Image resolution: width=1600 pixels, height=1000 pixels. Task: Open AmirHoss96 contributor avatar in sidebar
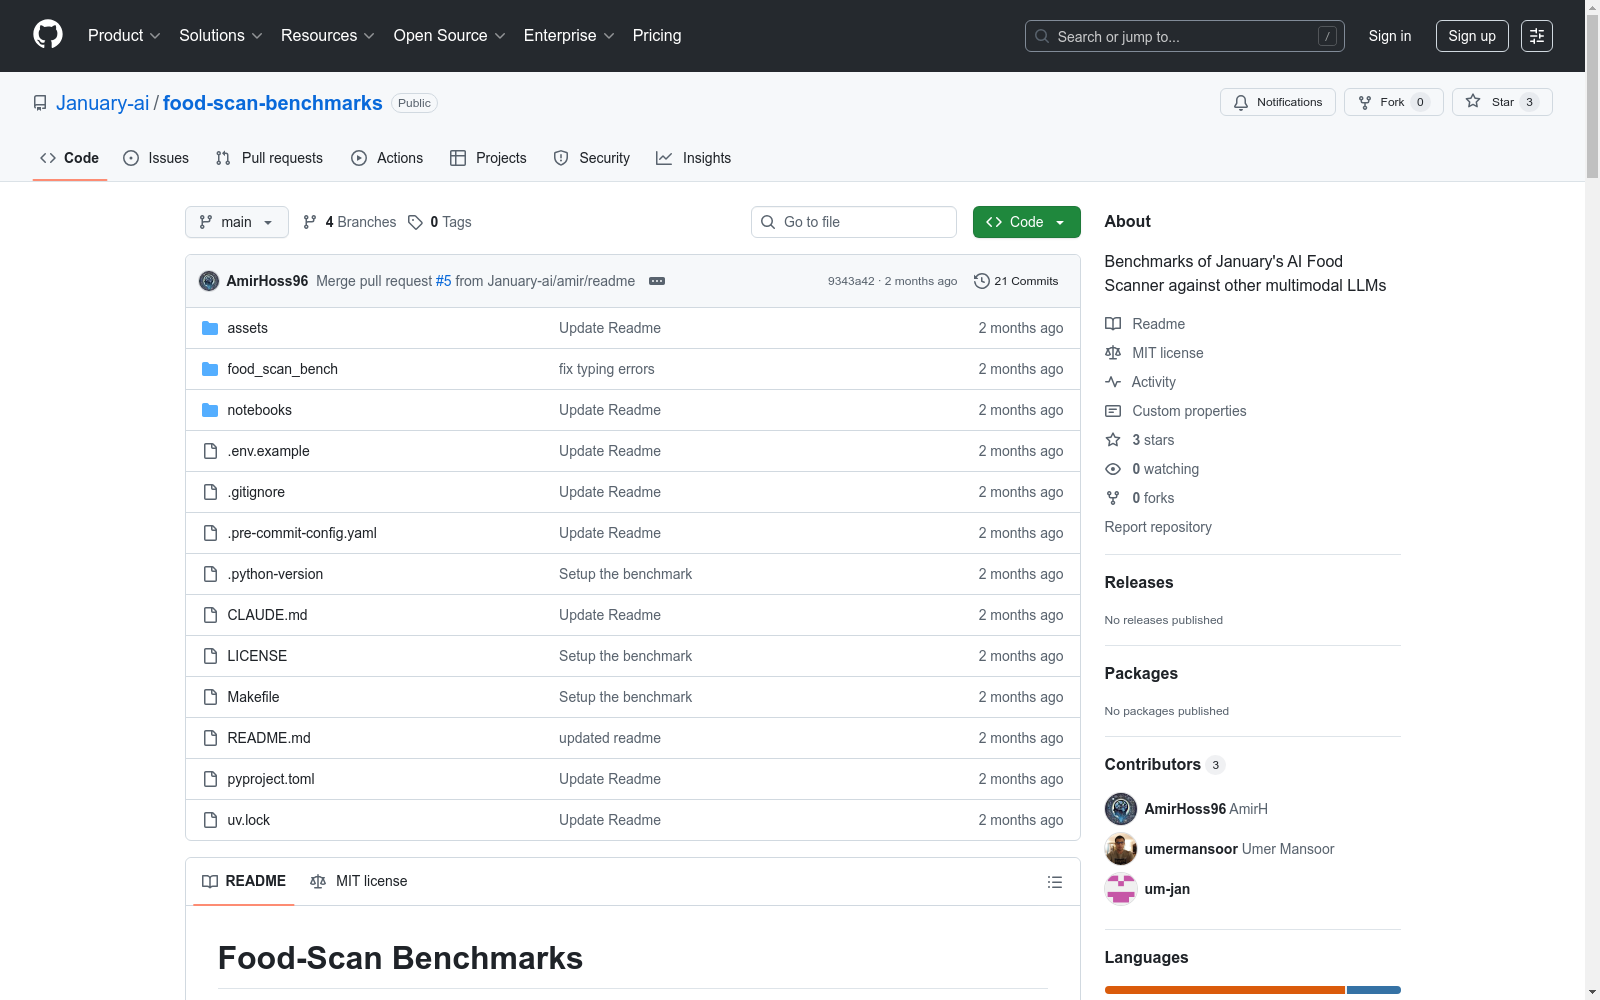1121,809
